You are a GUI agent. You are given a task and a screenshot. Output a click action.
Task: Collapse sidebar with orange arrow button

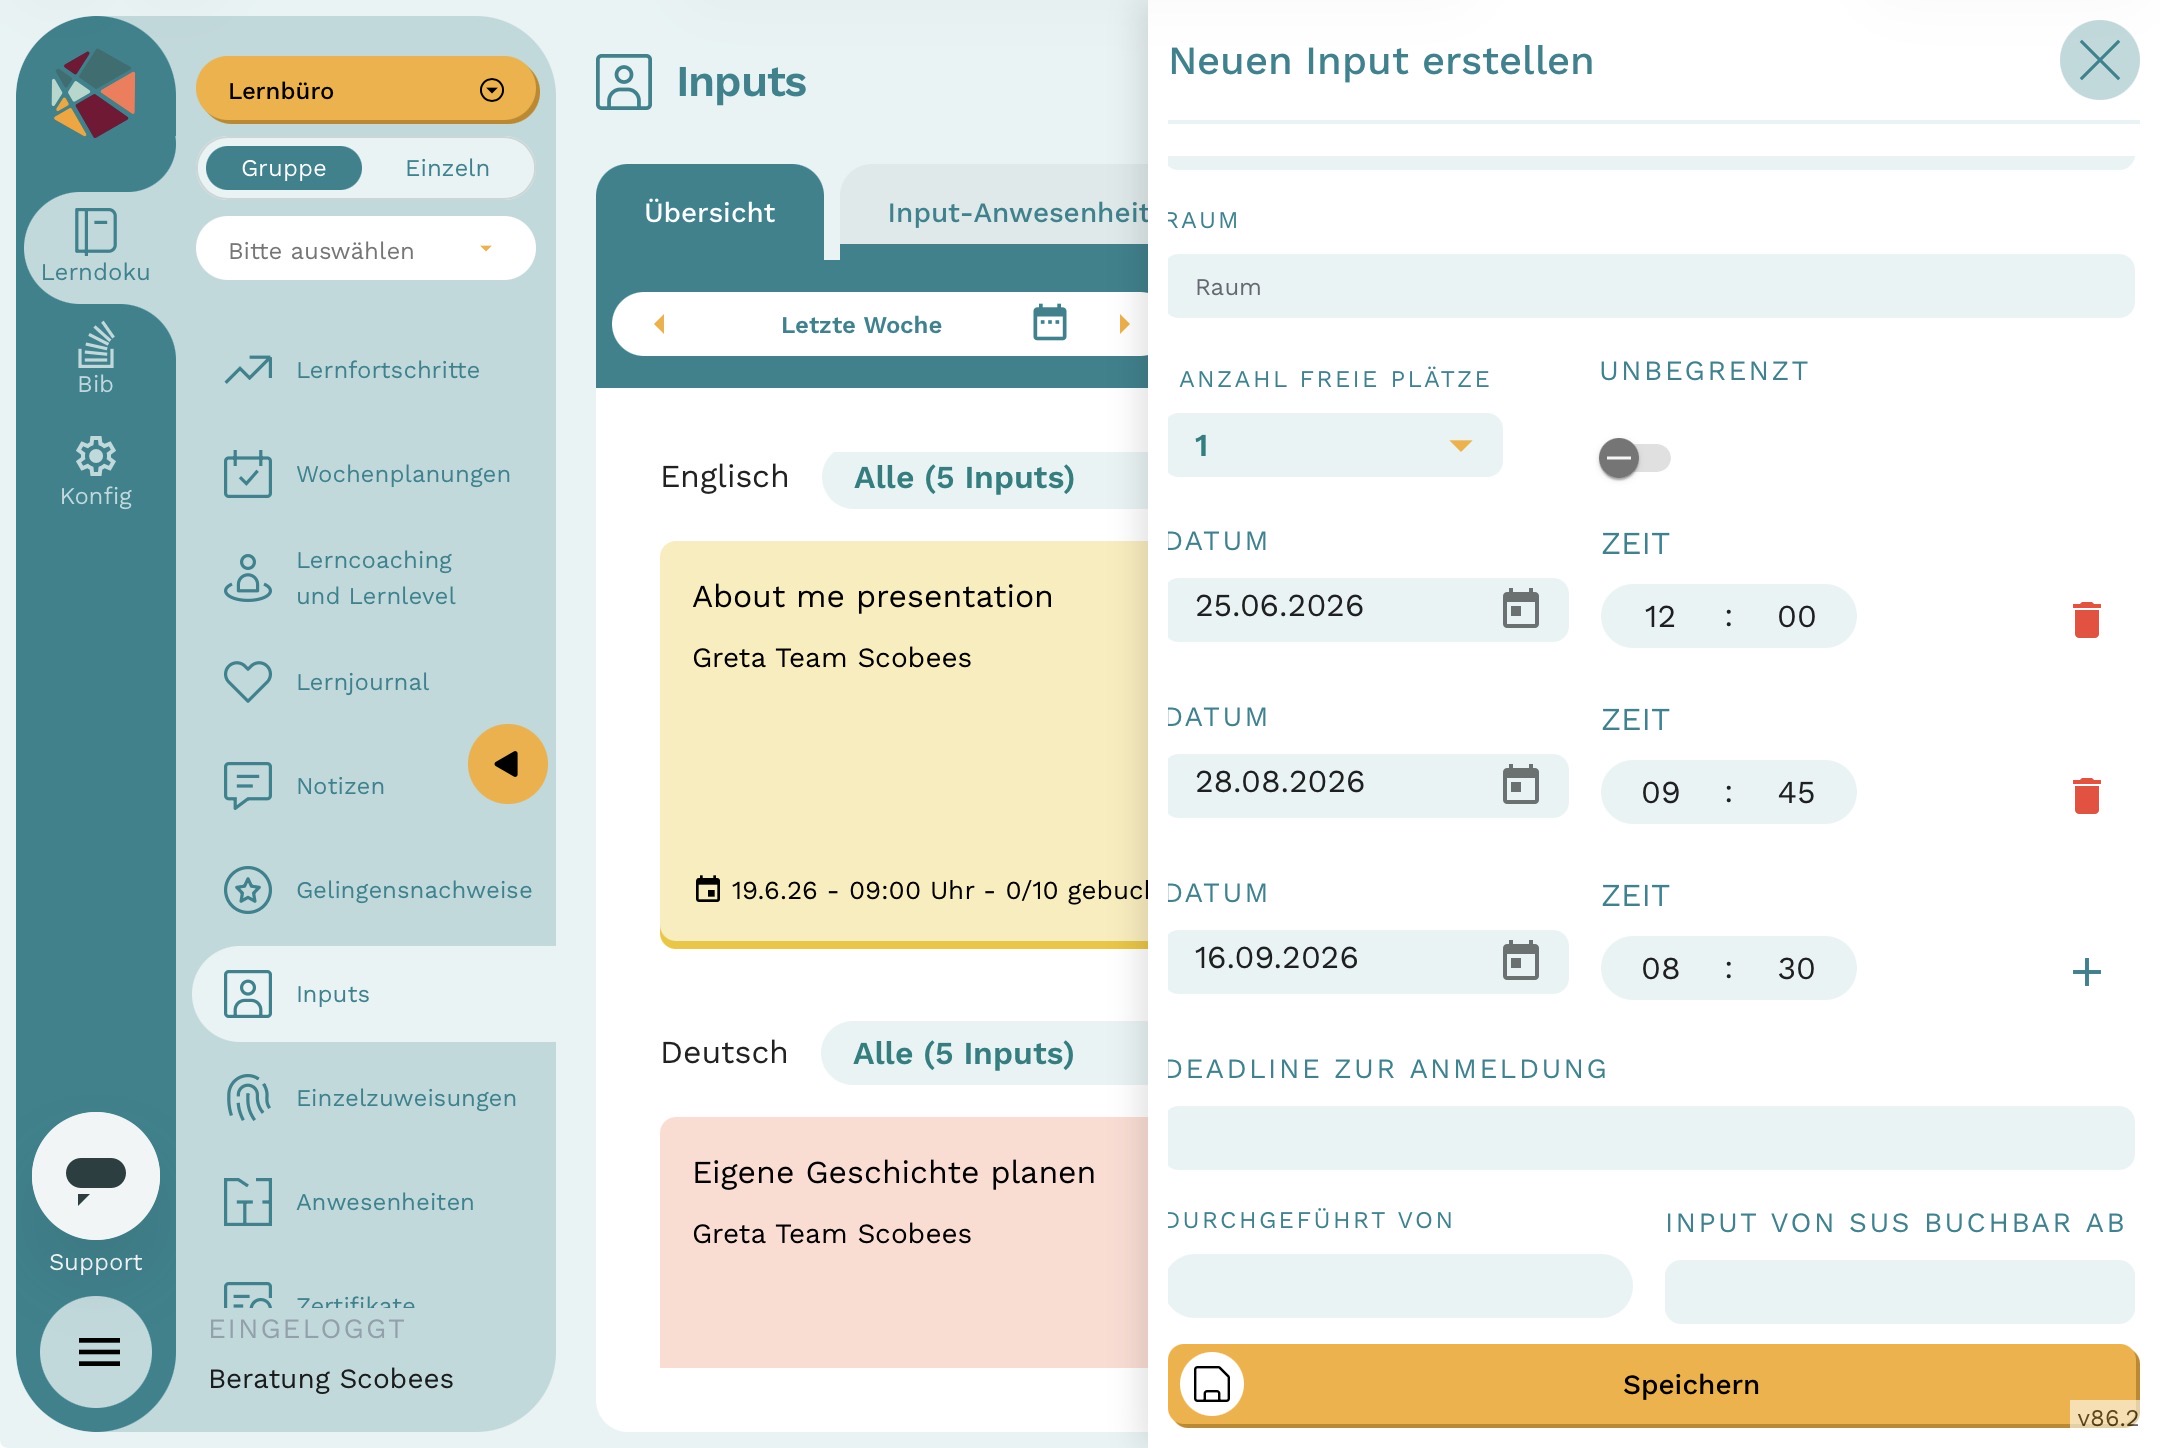pos(507,764)
